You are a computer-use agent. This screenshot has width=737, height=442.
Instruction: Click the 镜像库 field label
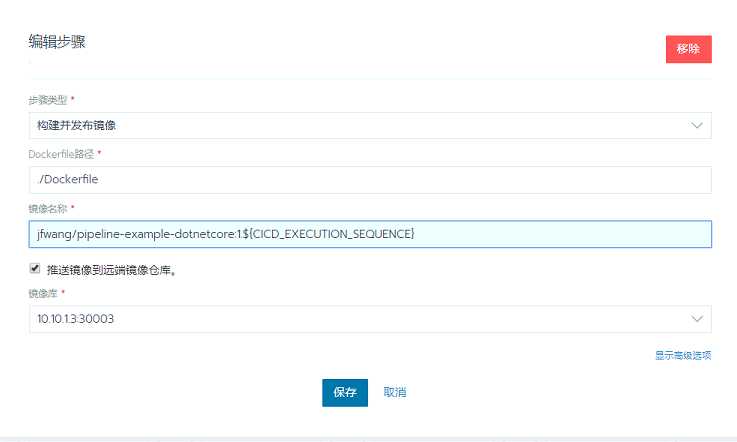click(x=43, y=293)
